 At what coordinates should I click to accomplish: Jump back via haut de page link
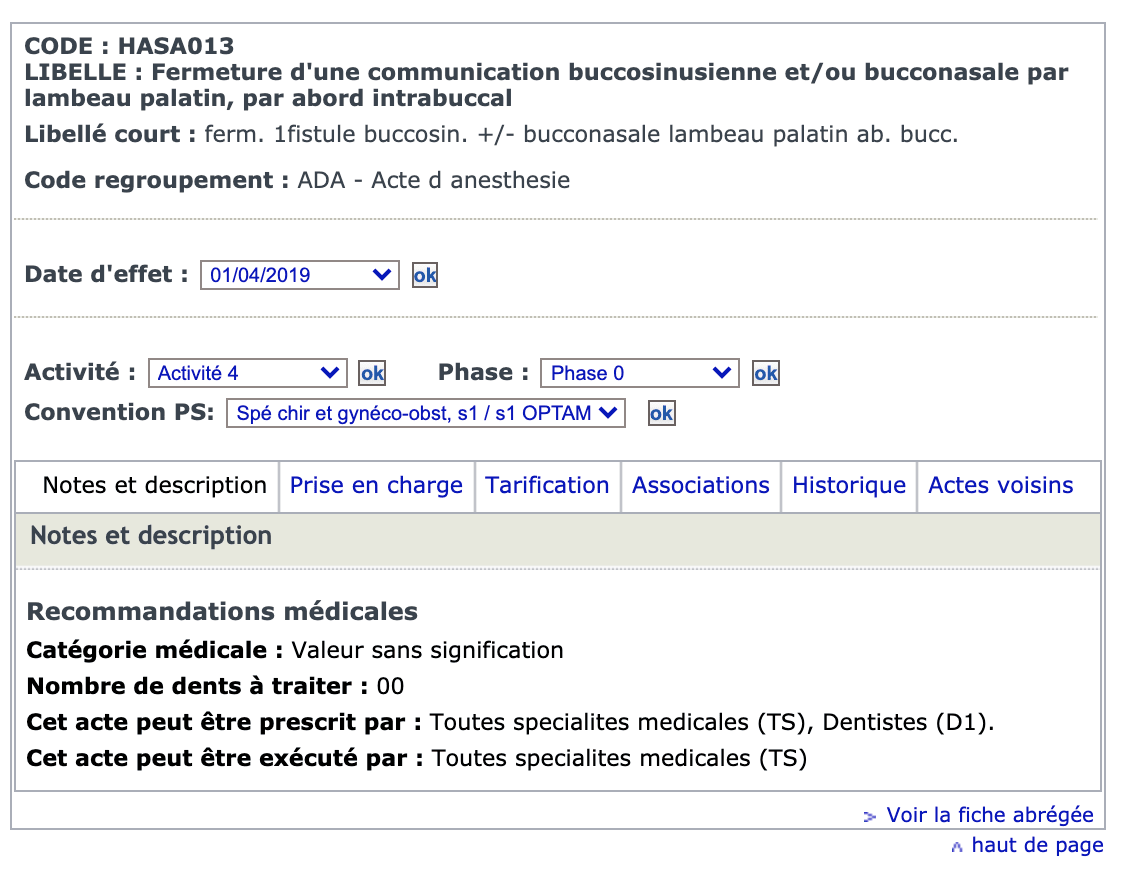[1037, 846]
